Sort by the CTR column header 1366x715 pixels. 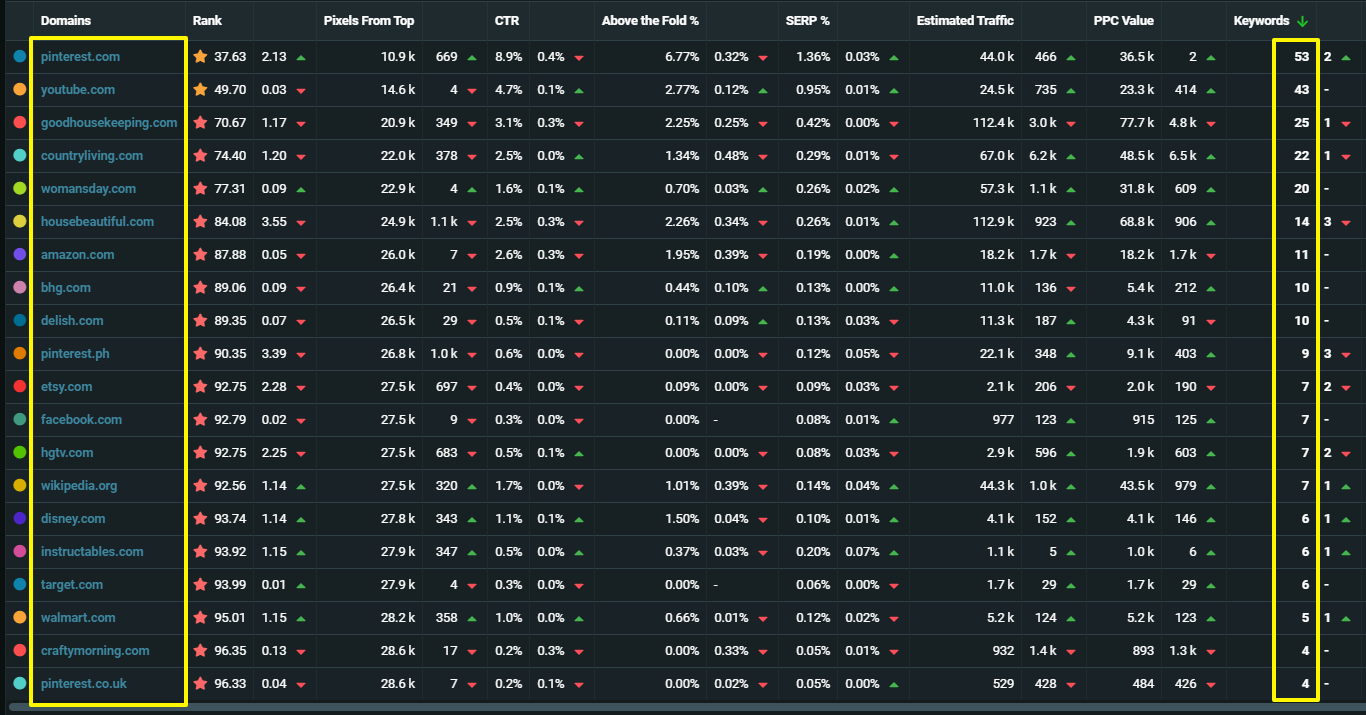[506, 21]
